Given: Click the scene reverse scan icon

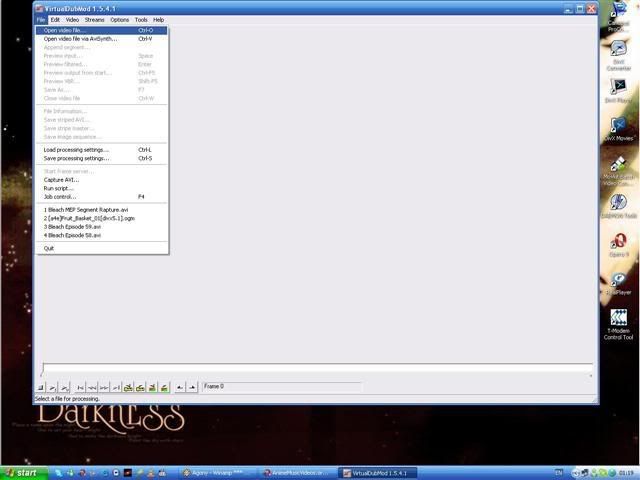Looking at the screenshot, I should pos(152,387).
